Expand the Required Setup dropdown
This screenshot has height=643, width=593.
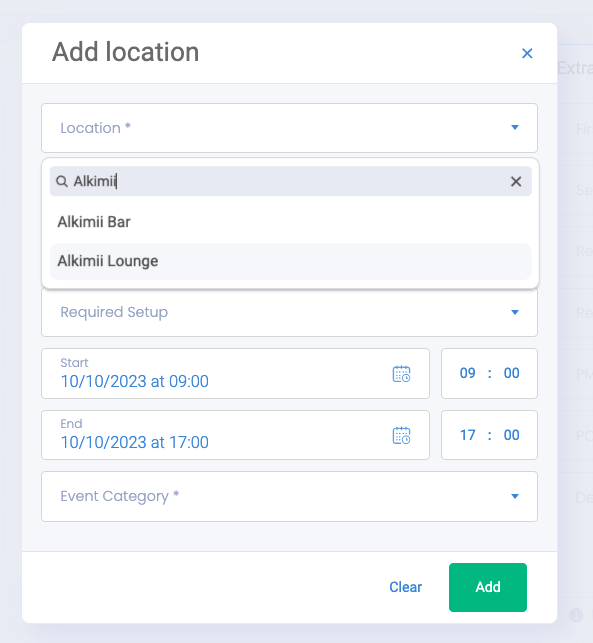click(x=289, y=312)
